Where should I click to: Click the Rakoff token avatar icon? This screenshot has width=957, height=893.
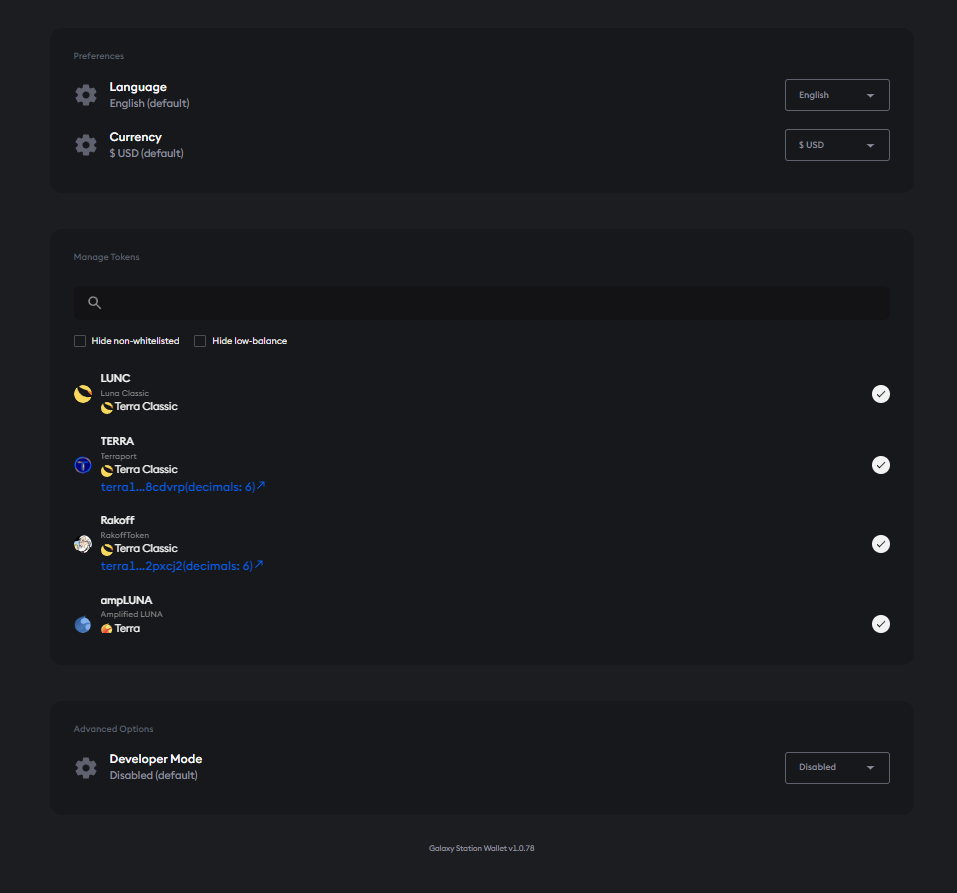coord(83,544)
